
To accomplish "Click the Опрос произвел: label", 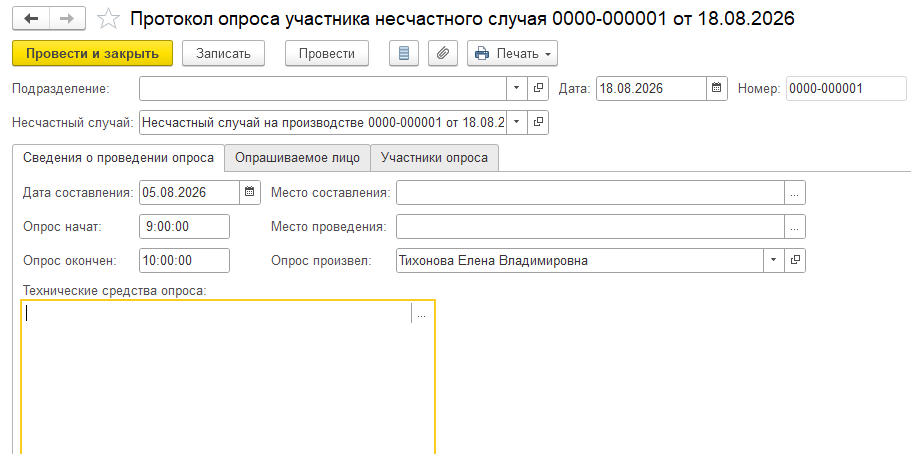I will pos(321,260).
